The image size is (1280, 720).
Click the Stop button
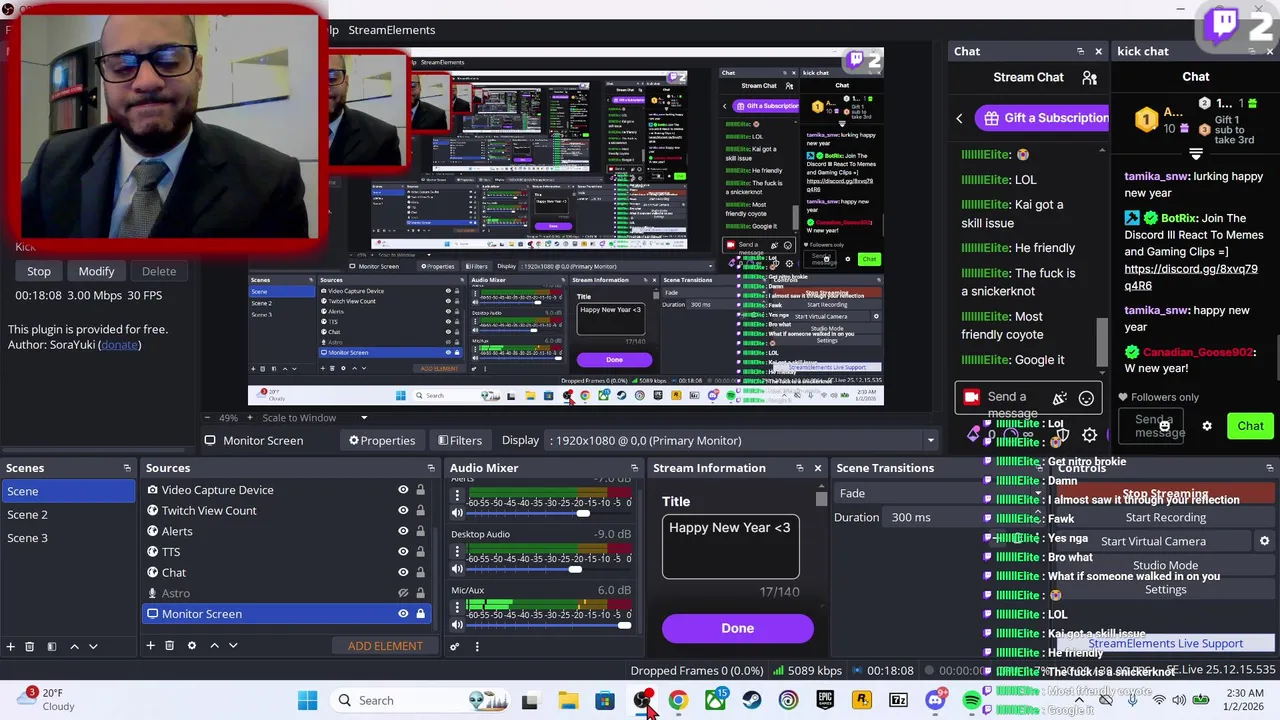pyautogui.click(x=38, y=271)
